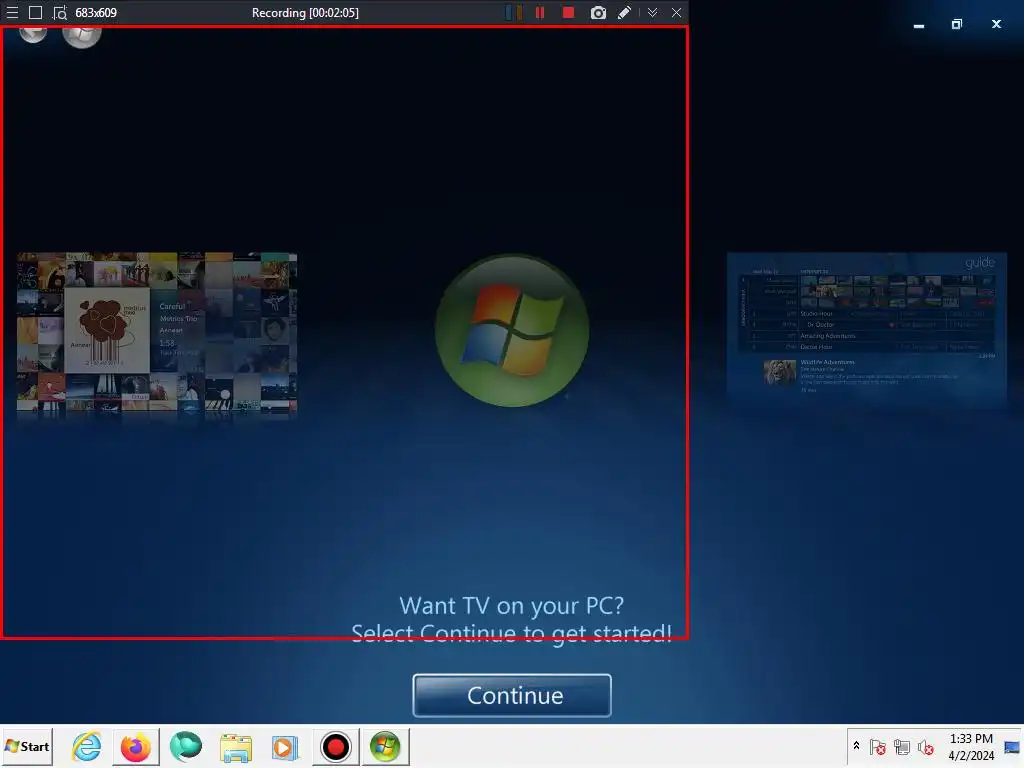
Task: Click the Continue button
Action: pos(512,696)
